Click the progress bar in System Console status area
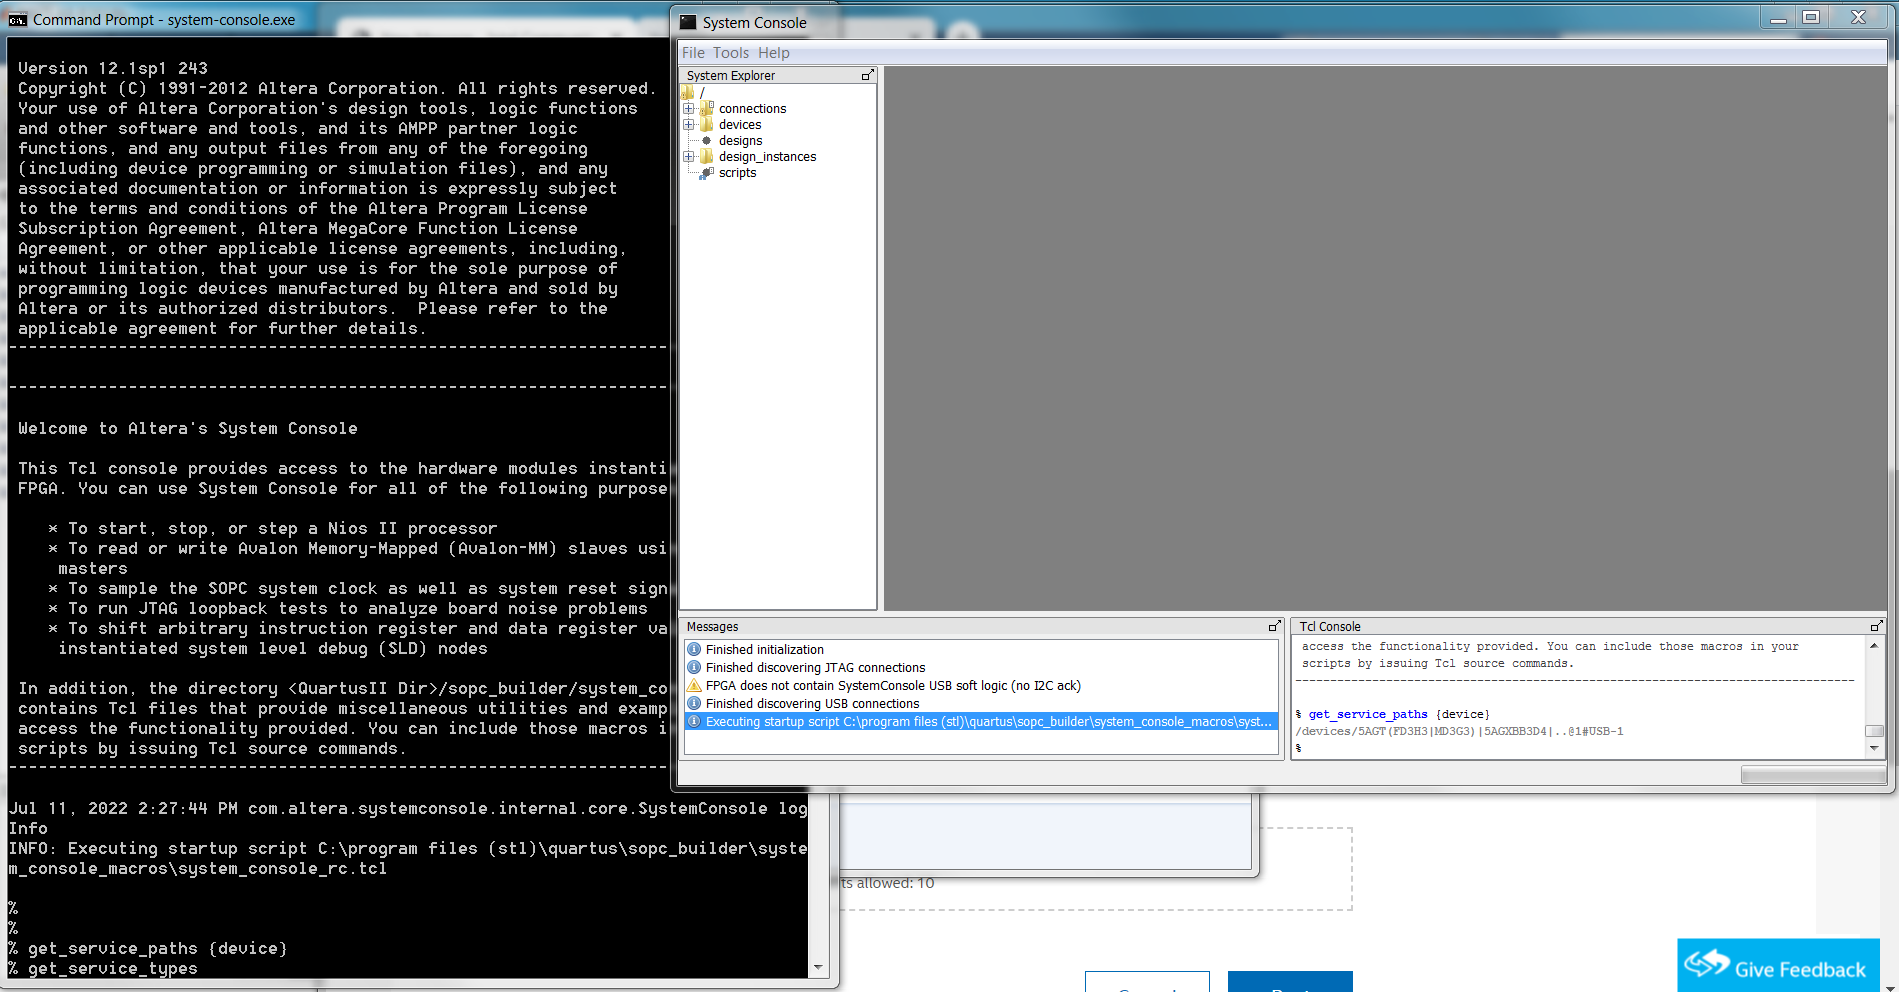The width and height of the screenshot is (1899, 992). coord(1813,775)
